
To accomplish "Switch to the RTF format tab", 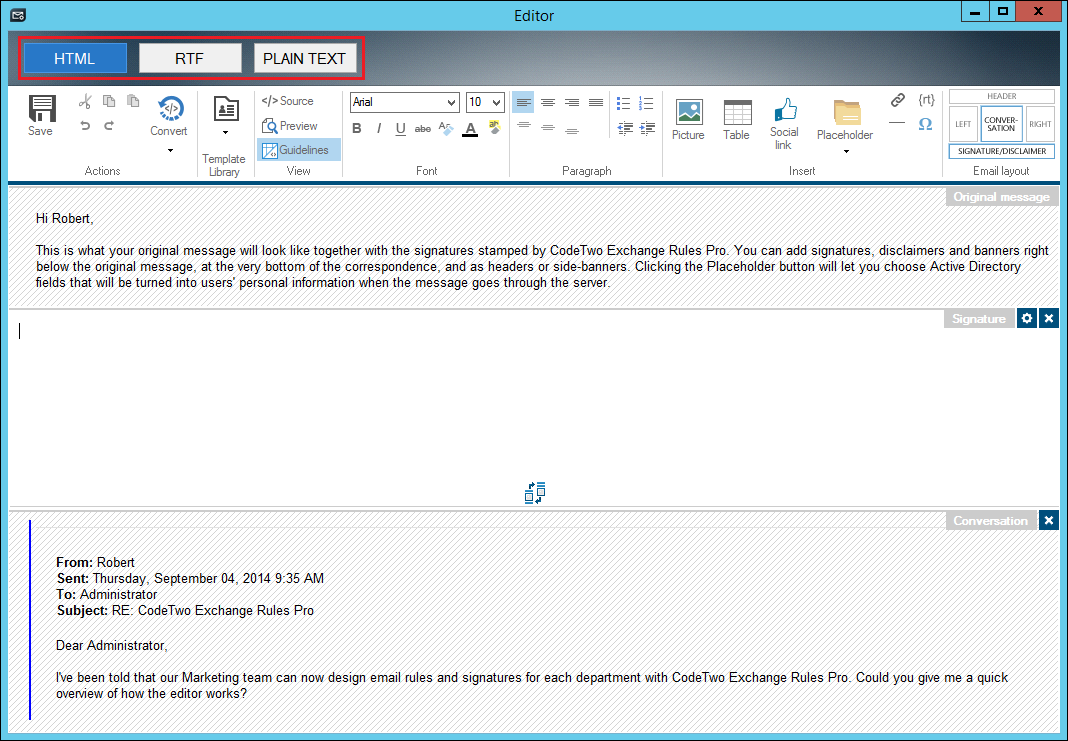I will (190, 59).
